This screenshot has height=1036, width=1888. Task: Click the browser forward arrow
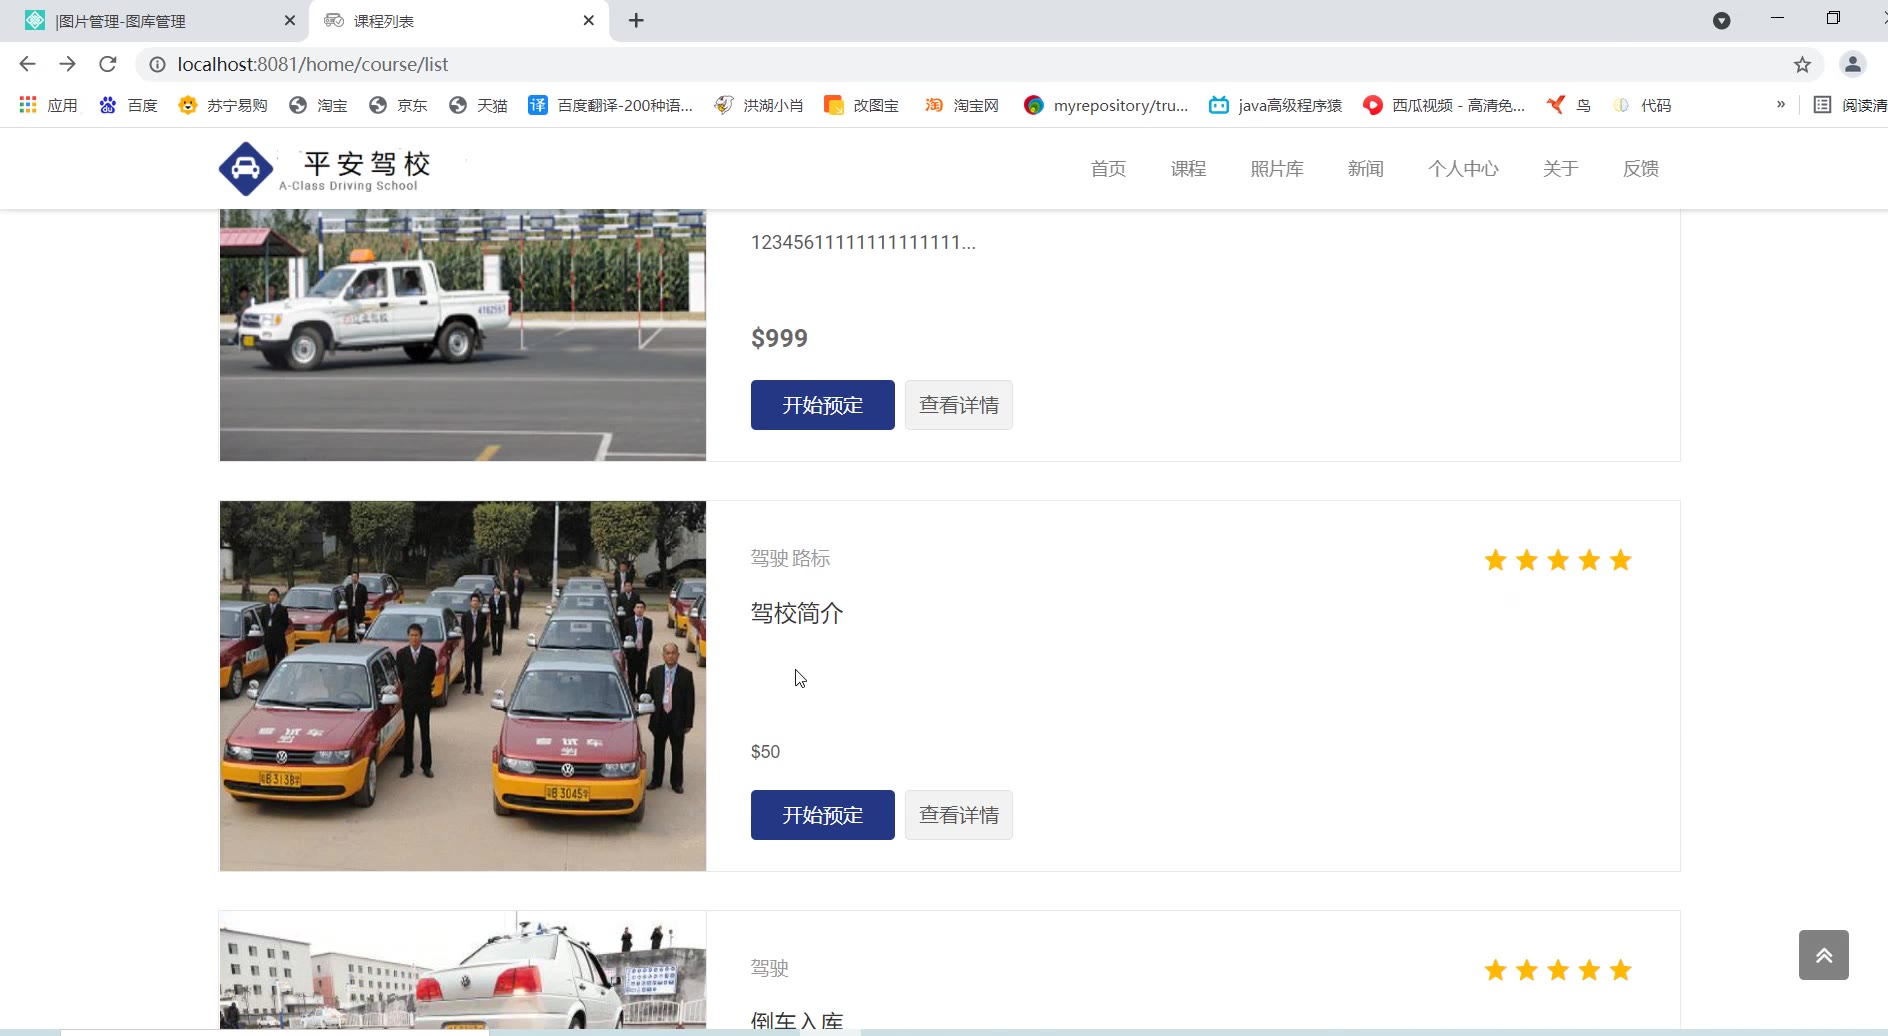pyautogui.click(x=67, y=64)
